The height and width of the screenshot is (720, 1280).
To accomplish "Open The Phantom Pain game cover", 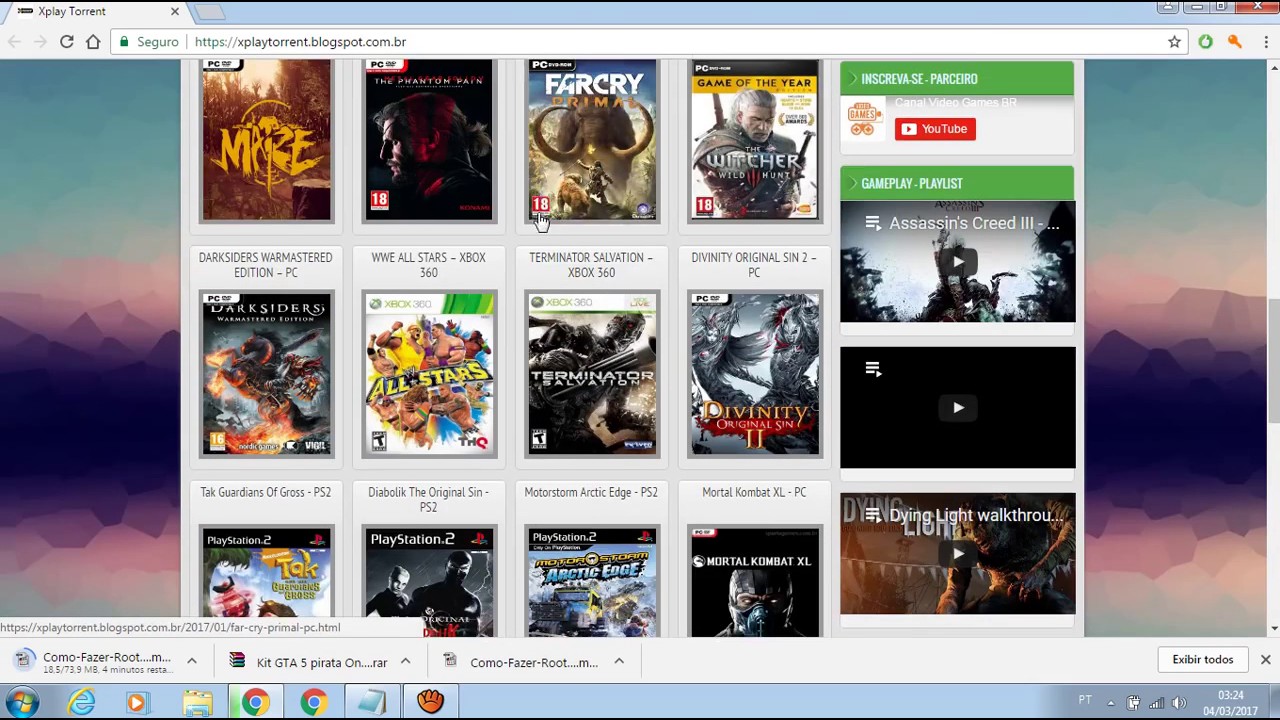I will [429, 140].
